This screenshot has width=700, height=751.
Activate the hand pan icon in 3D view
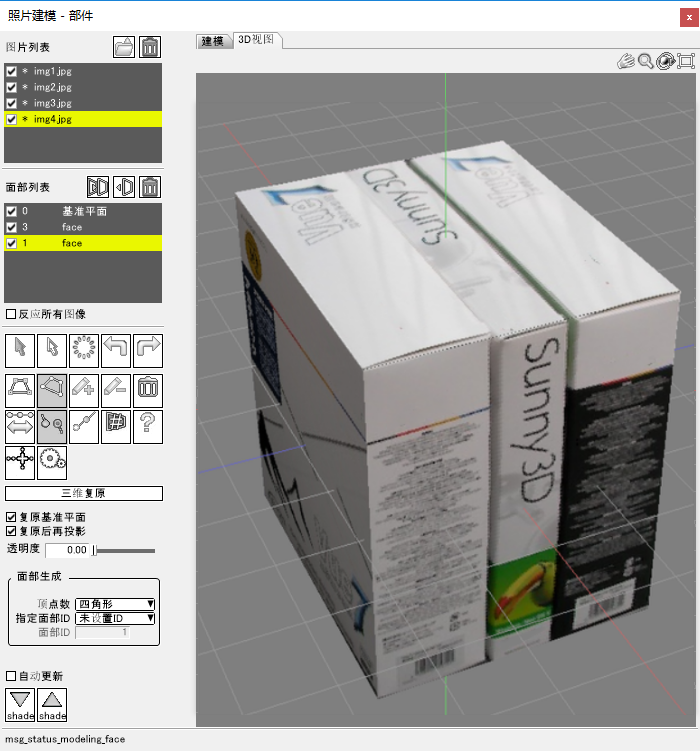626,61
